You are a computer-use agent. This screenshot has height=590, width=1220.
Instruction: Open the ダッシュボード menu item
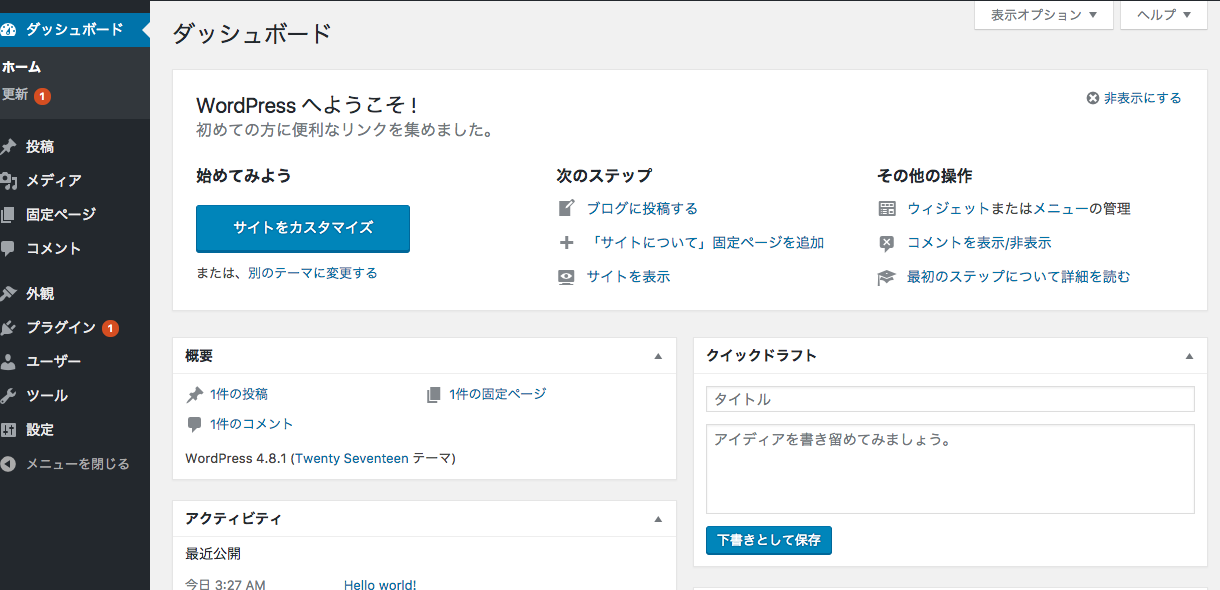point(75,29)
